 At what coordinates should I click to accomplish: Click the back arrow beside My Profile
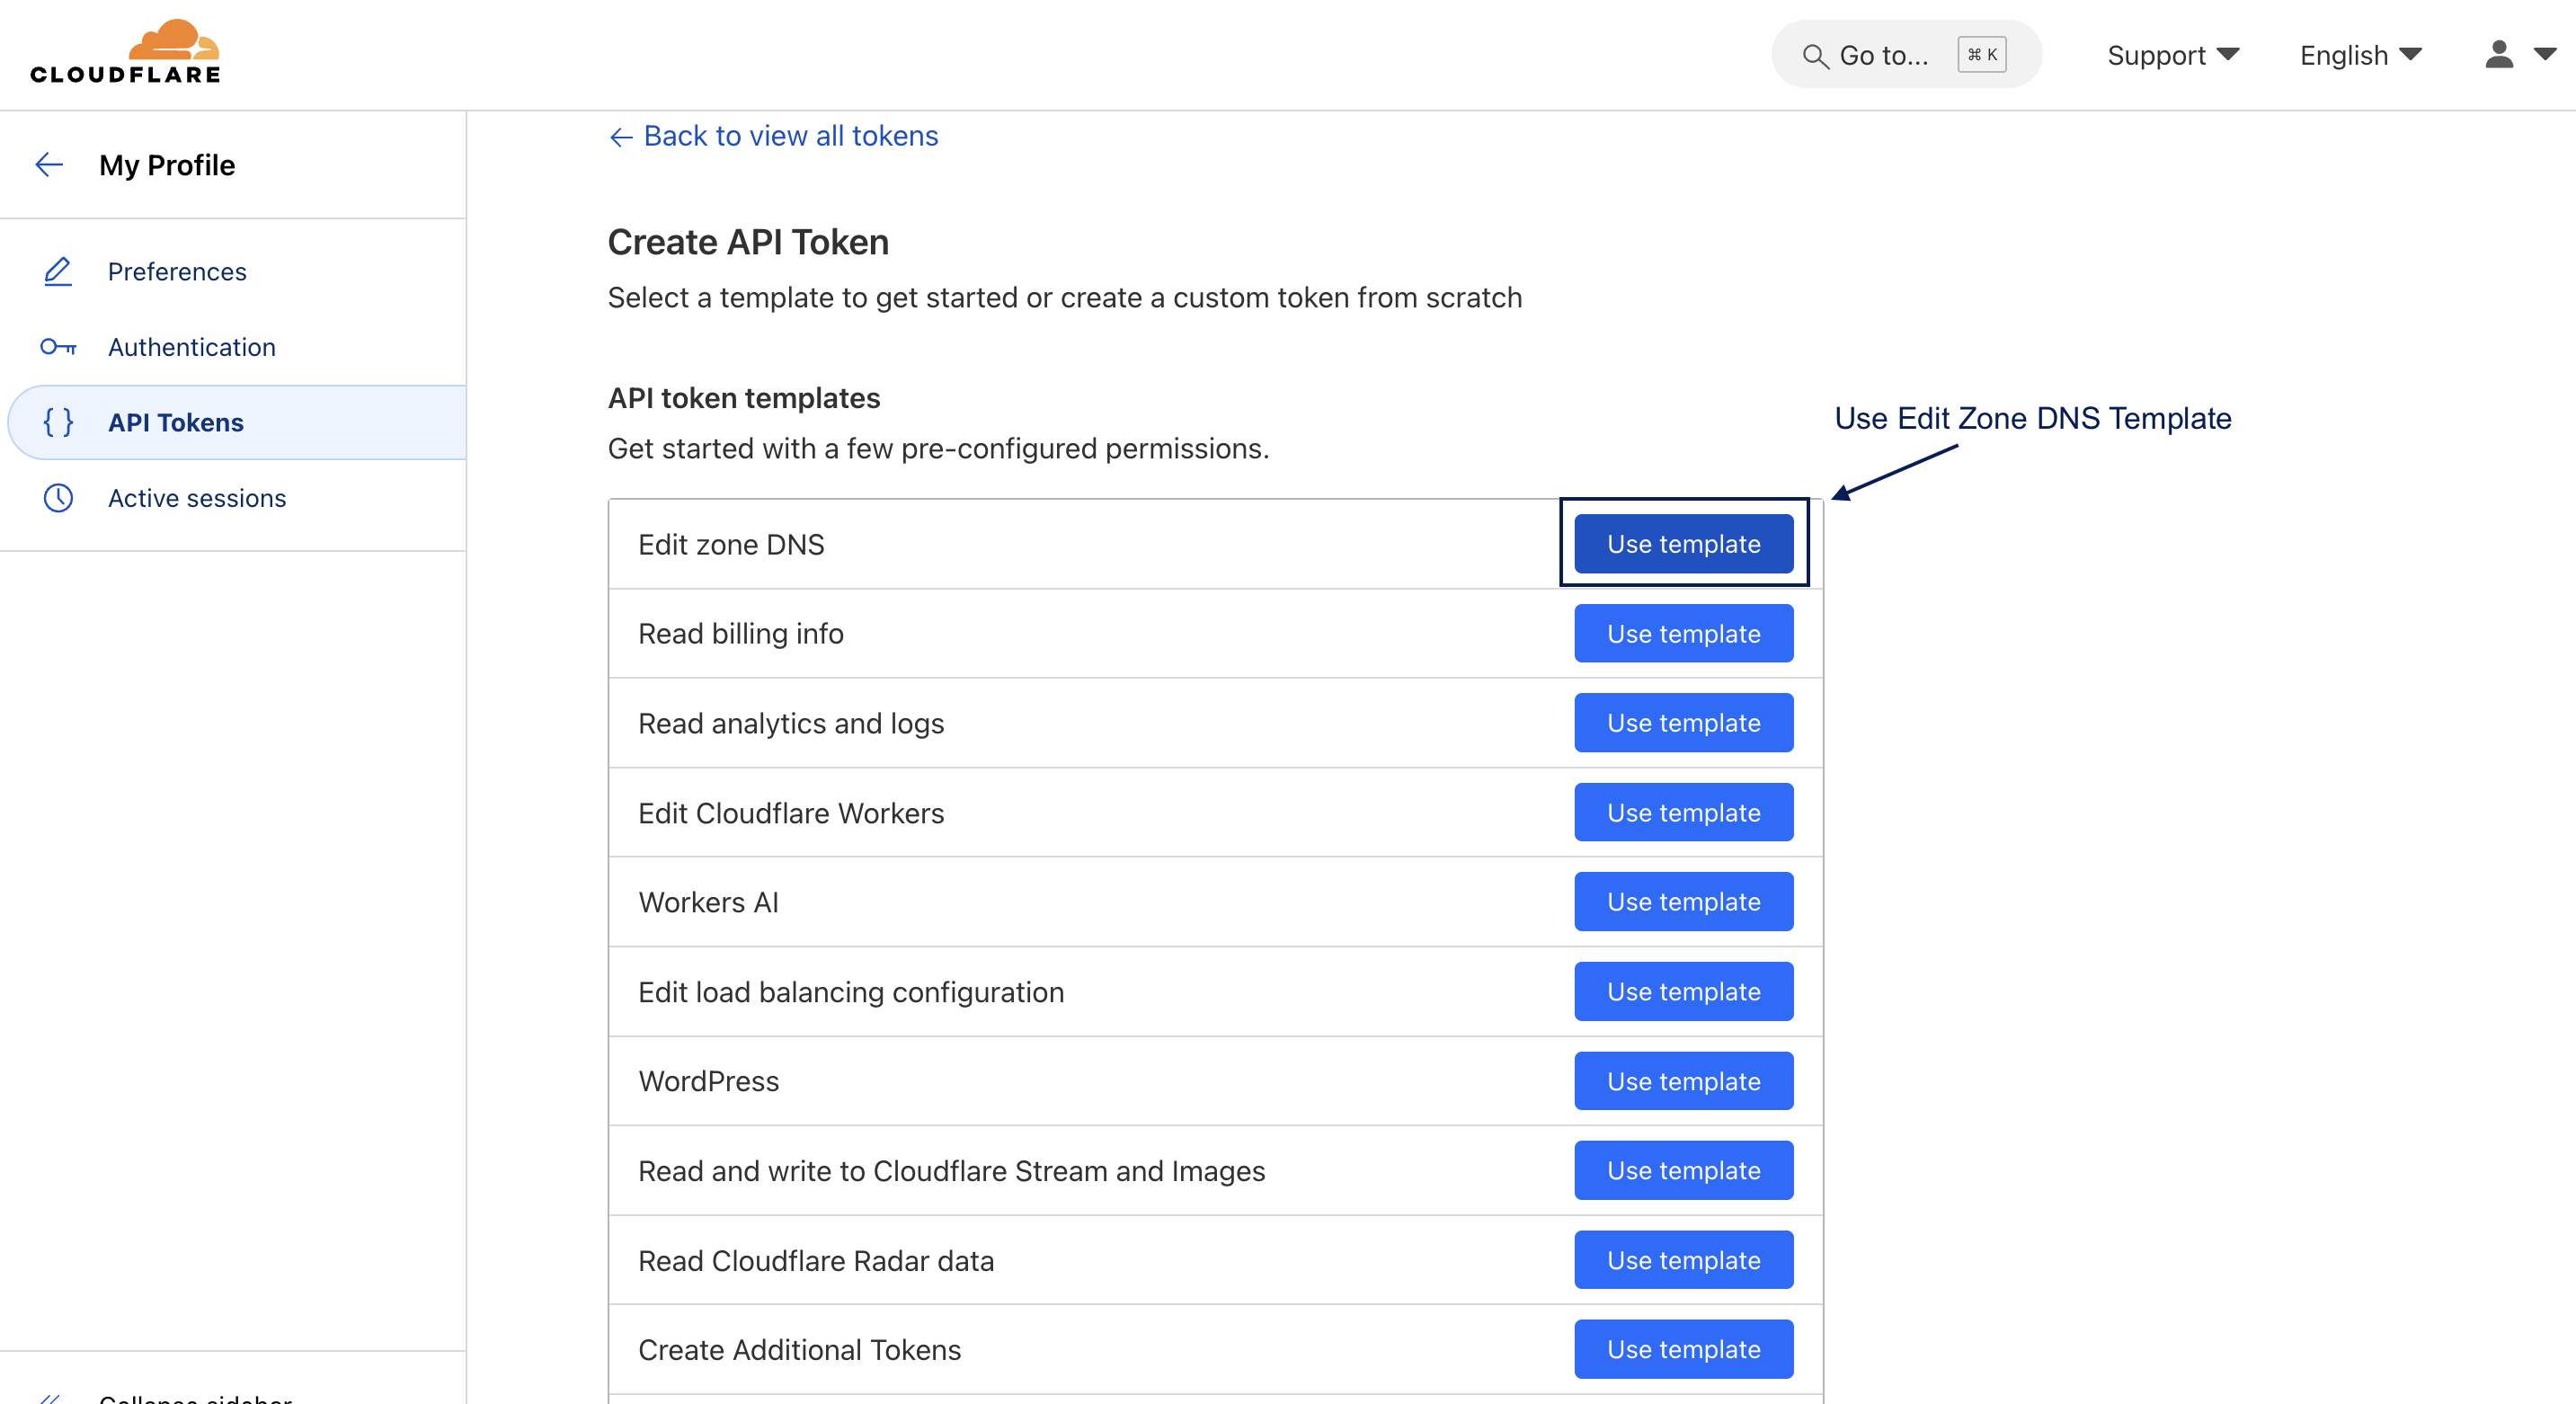[49, 165]
